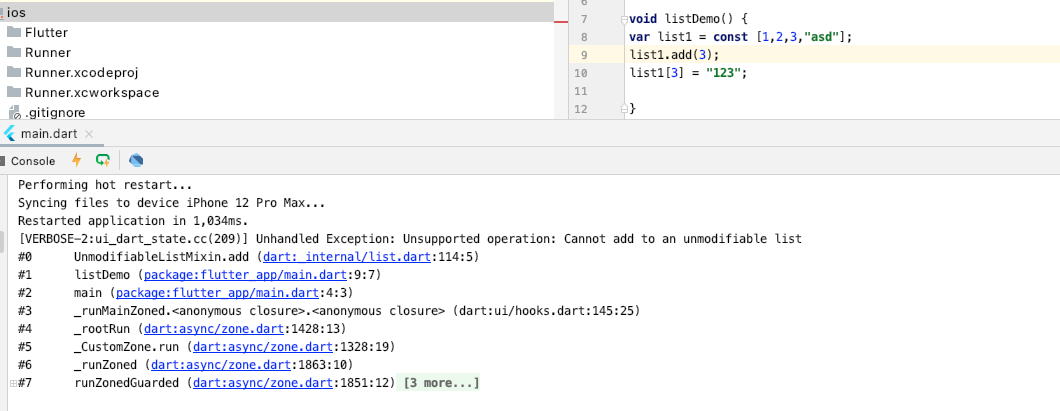
Task: Click the Hot Restart green icon
Action: tap(103, 160)
